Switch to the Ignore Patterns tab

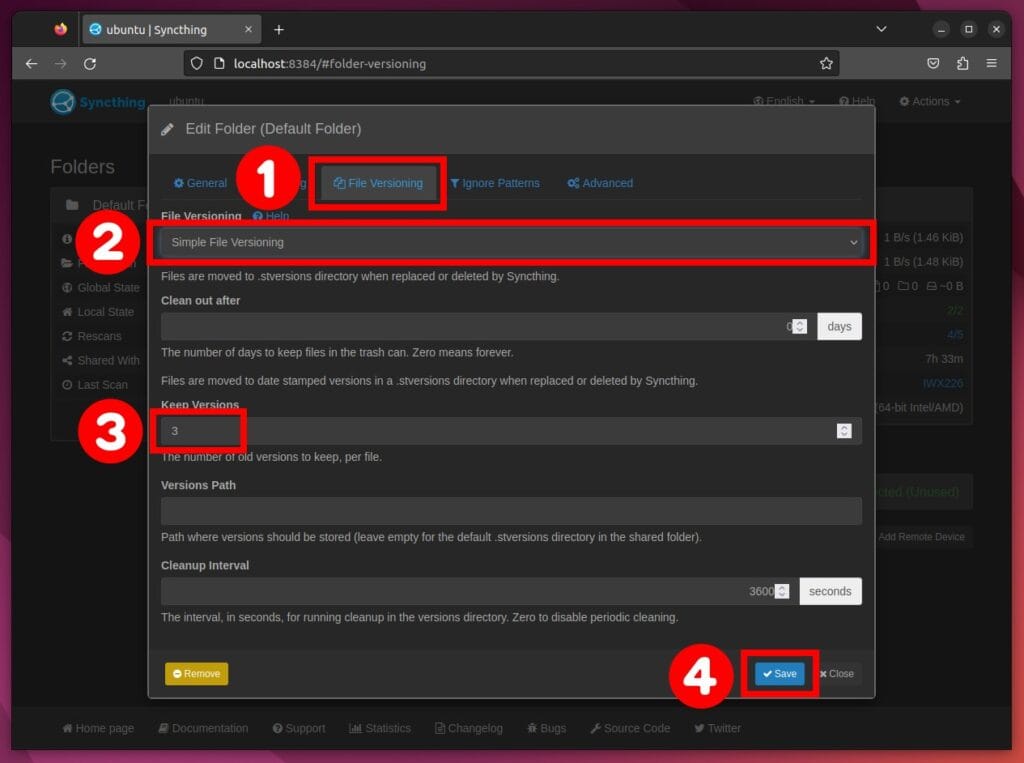[x=495, y=183]
